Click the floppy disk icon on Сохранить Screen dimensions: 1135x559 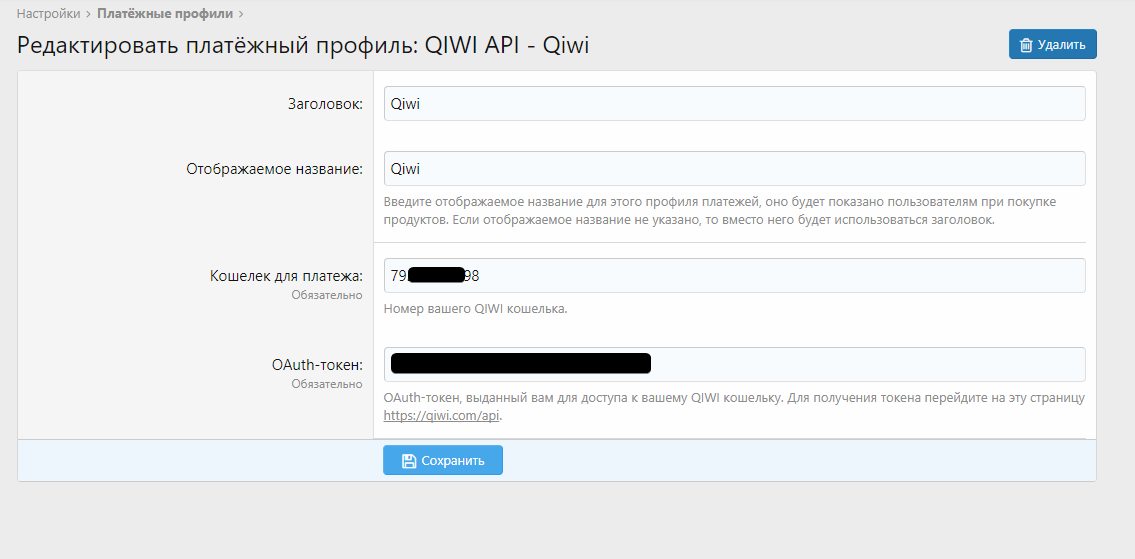(408, 461)
